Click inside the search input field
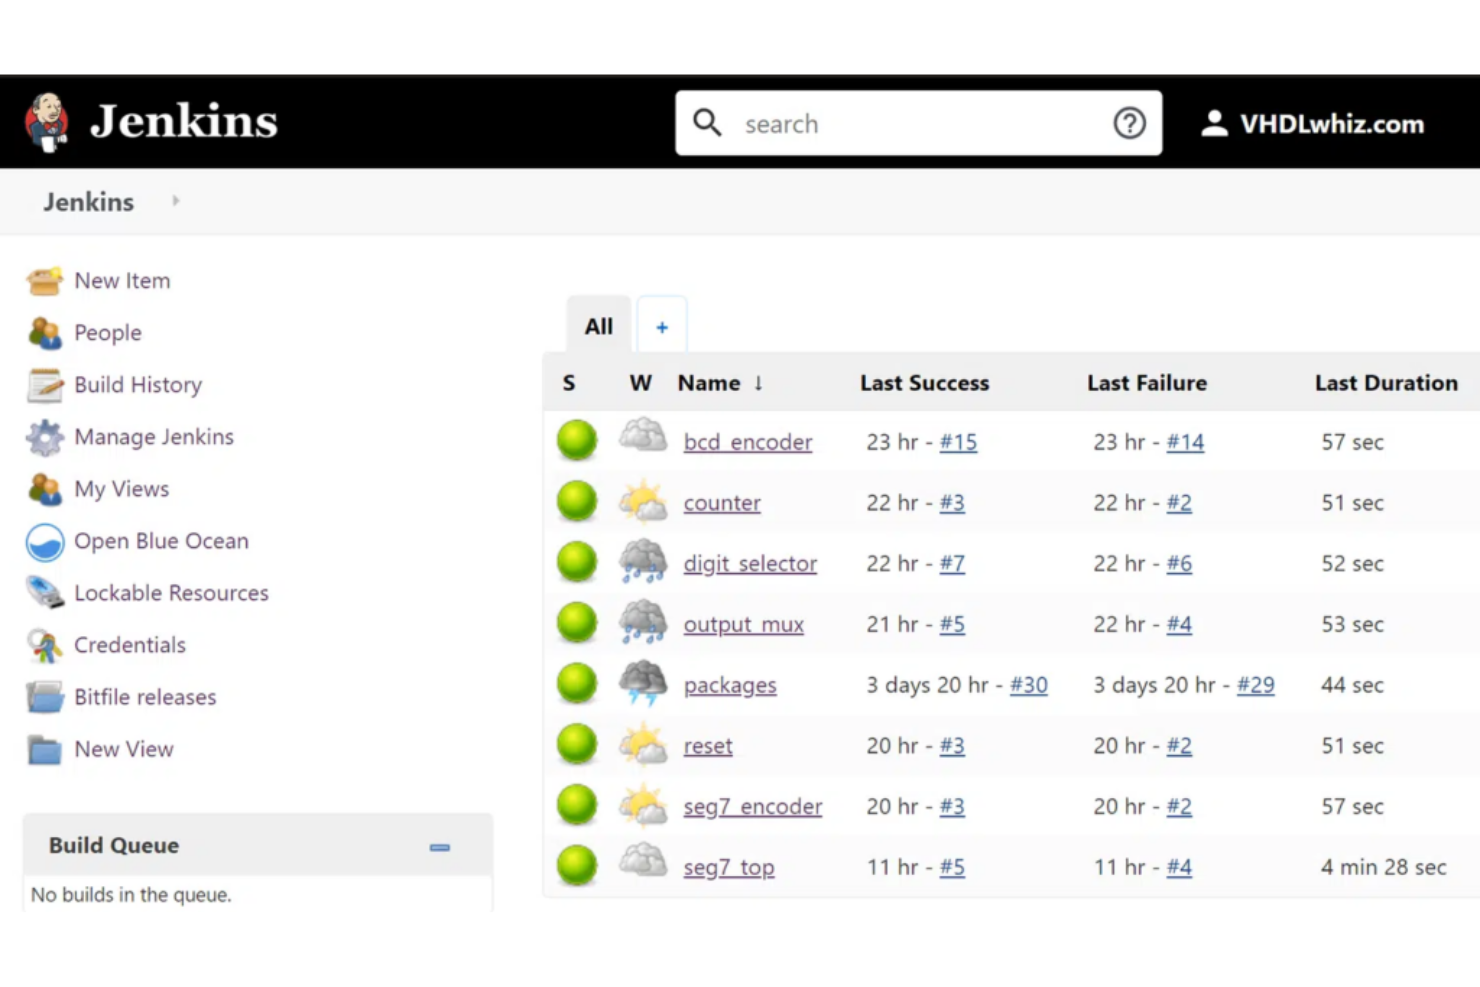This screenshot has width=1480, height=987. [x=900, y=123]
